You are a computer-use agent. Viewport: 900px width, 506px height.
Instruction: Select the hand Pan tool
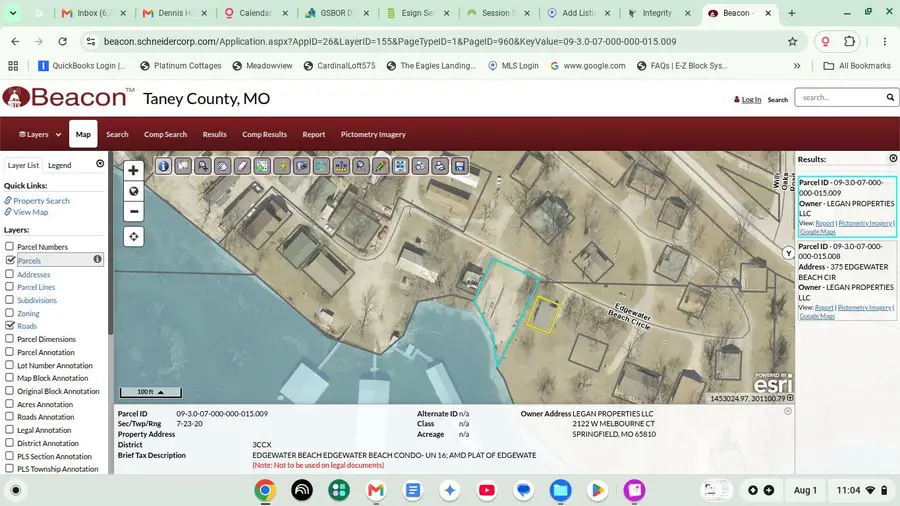pos(223,166)
